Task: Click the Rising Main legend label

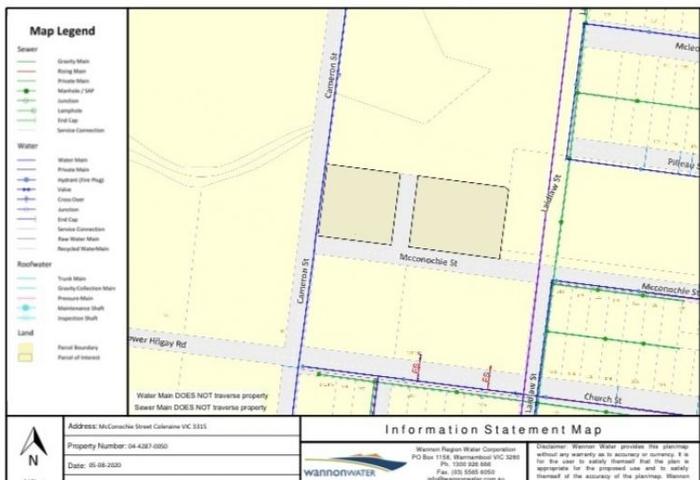Action: [71, 71]
